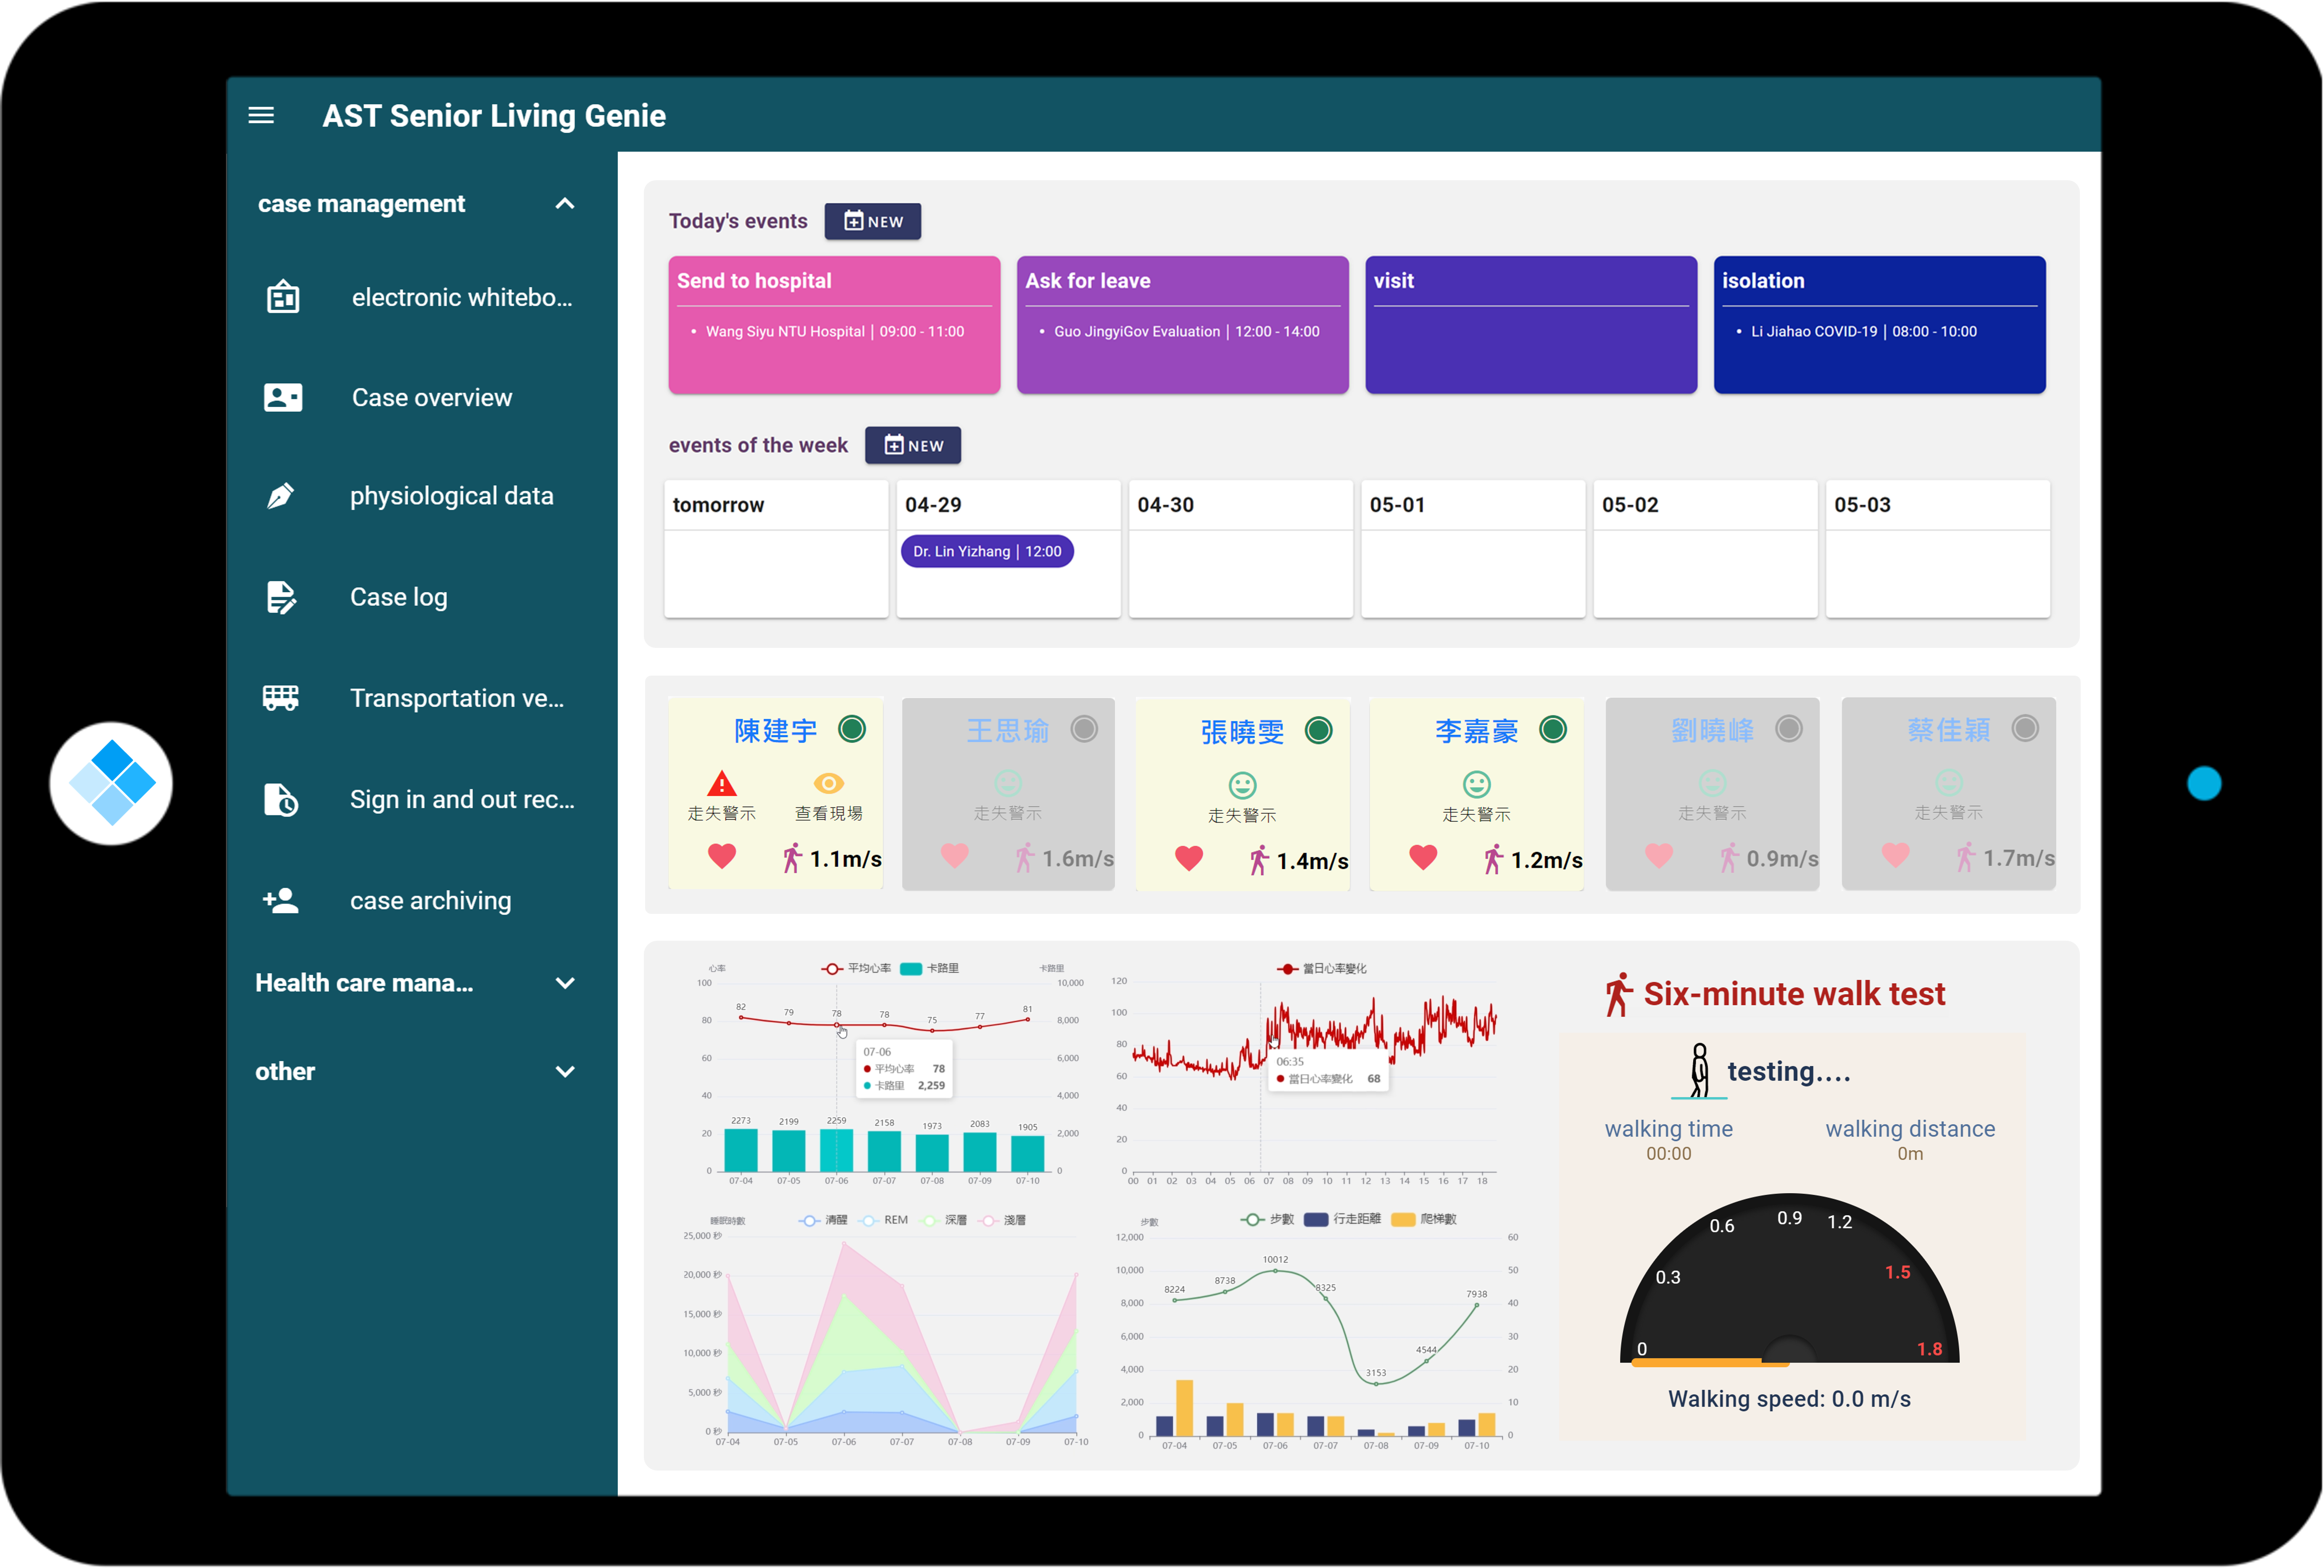The image size is (2324, 1568).
Task: Click the physiological data pen icon
Action: (x=281, y=496)
